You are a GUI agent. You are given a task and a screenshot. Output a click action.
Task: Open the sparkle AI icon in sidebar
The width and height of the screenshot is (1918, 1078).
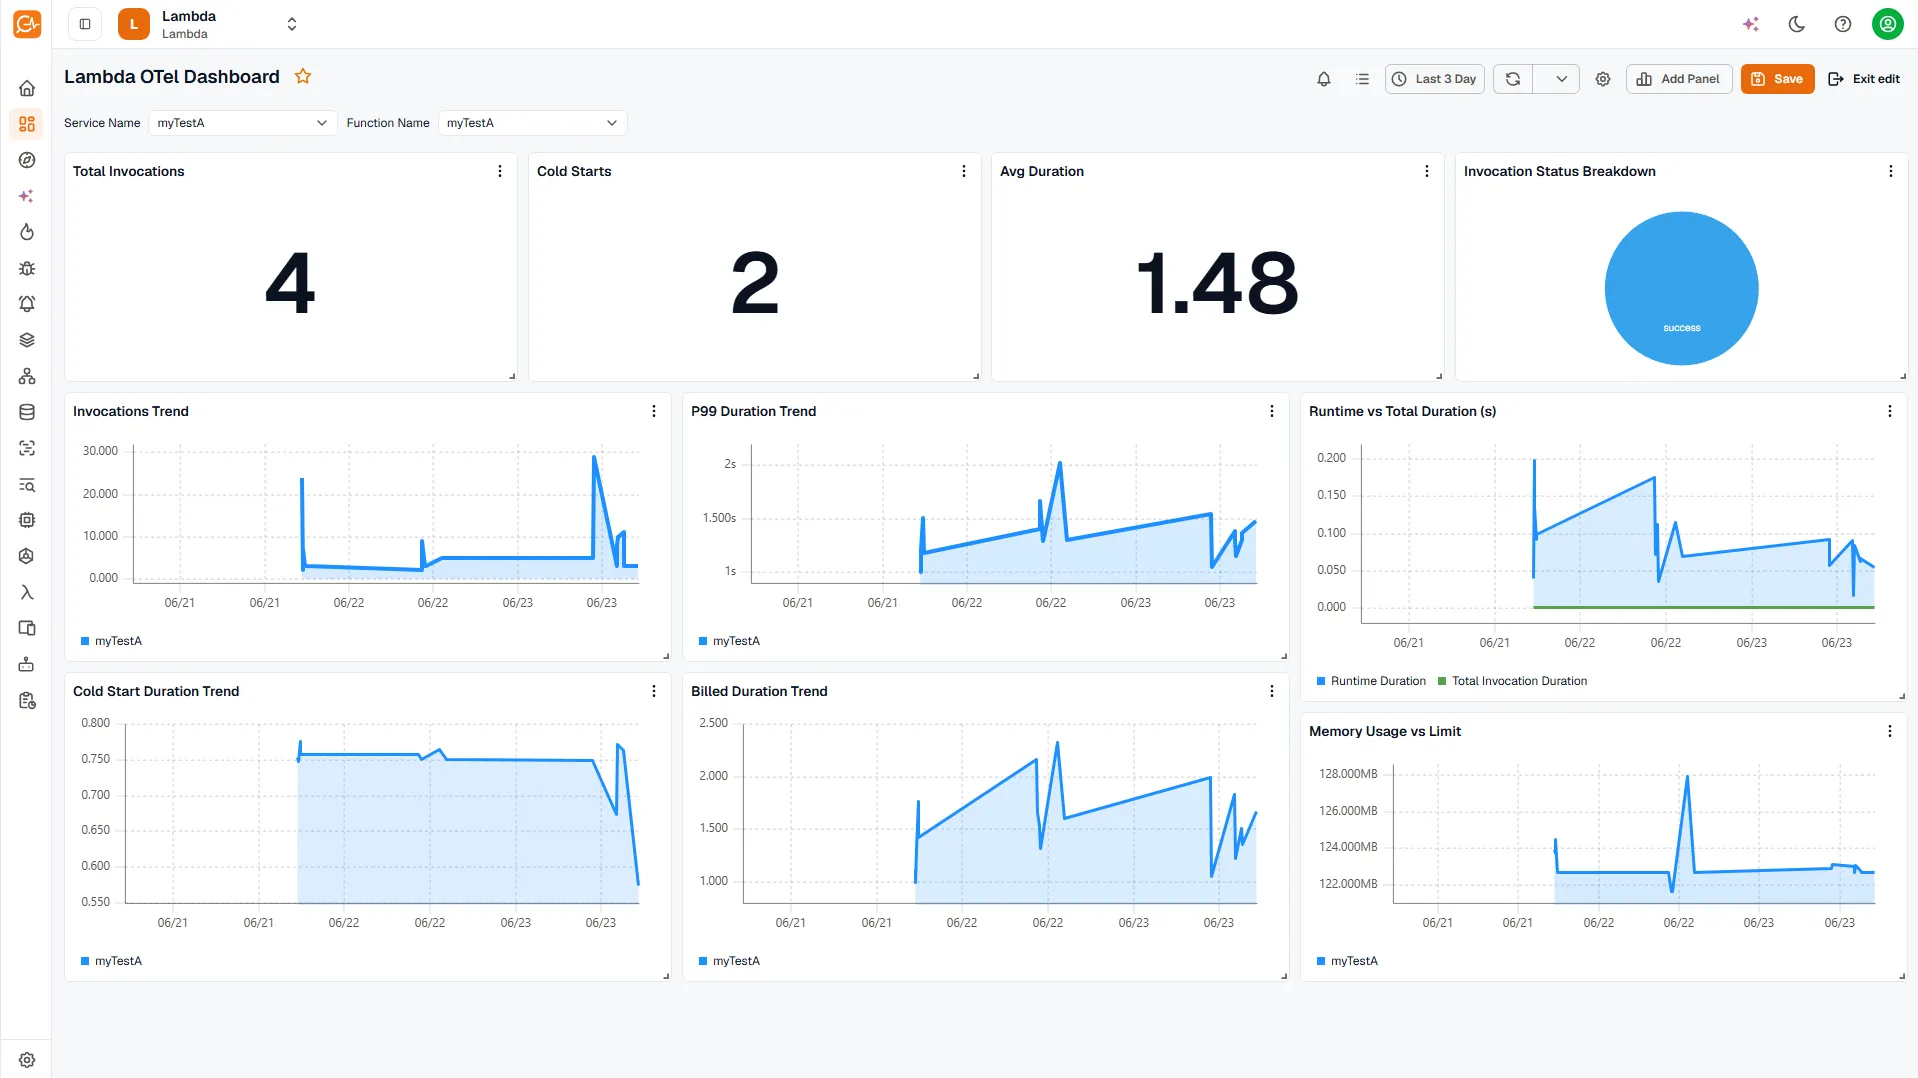[27, 196]
